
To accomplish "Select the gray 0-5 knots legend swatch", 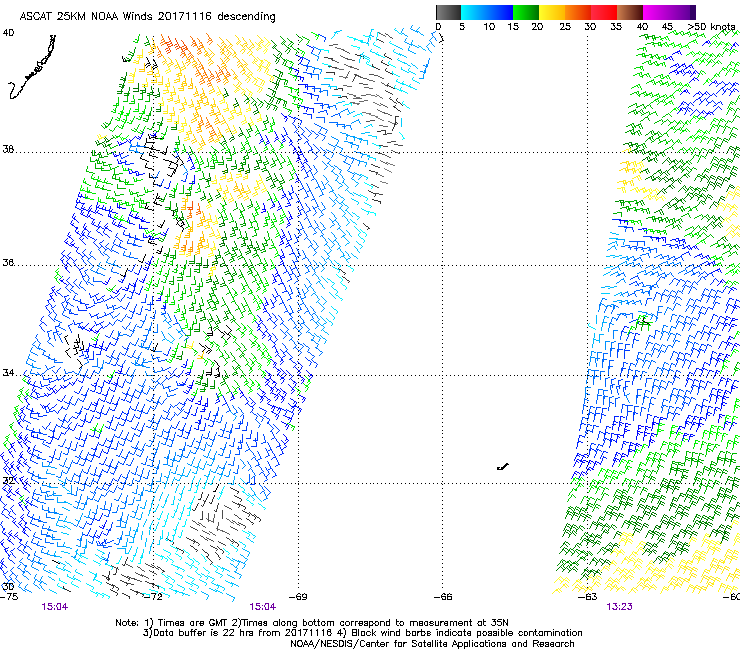I will [x=448, y=12].
